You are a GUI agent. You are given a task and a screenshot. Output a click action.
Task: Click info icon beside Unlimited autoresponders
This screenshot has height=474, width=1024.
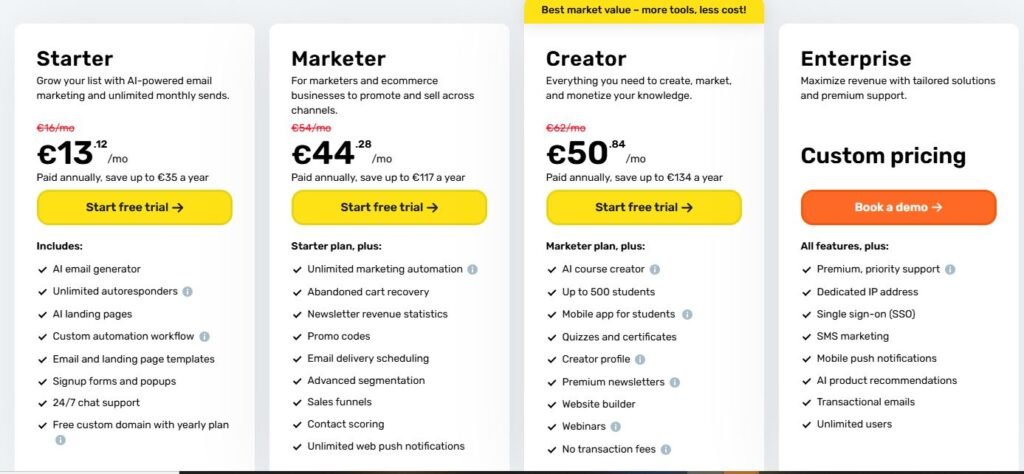187,292
